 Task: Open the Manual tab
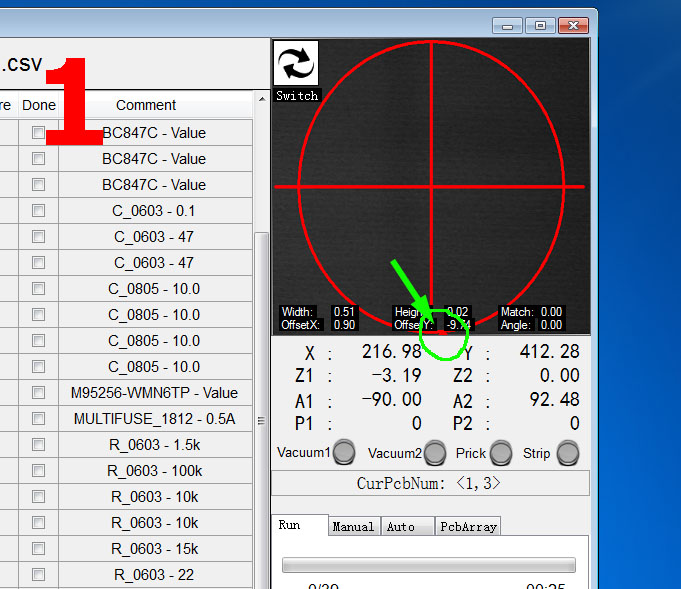354,526
